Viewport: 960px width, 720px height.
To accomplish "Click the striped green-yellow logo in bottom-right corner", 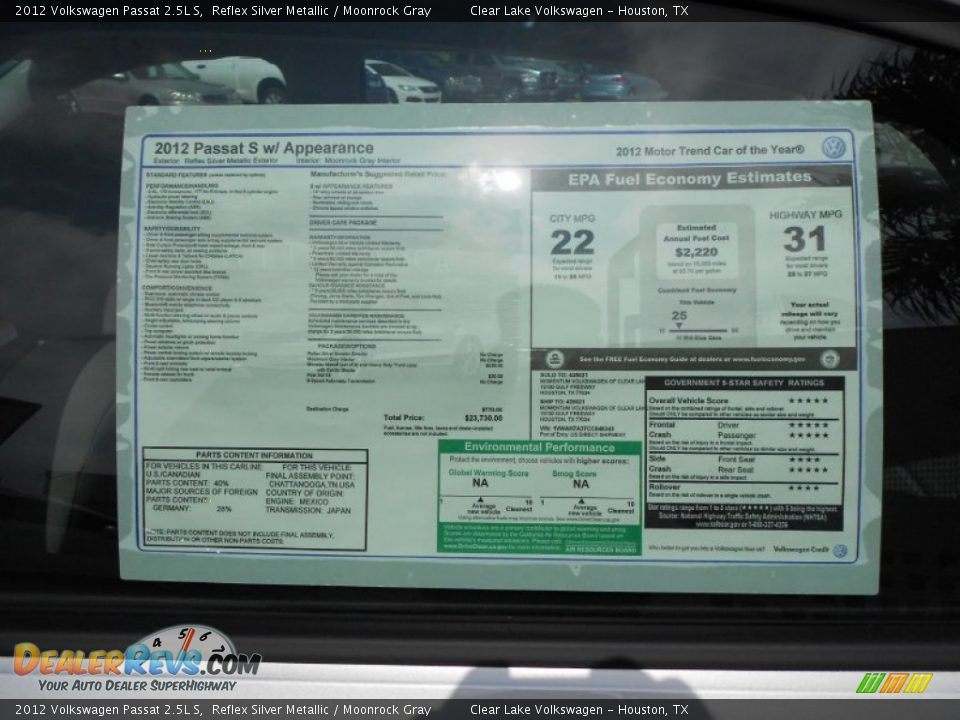I will coord(894,683).
